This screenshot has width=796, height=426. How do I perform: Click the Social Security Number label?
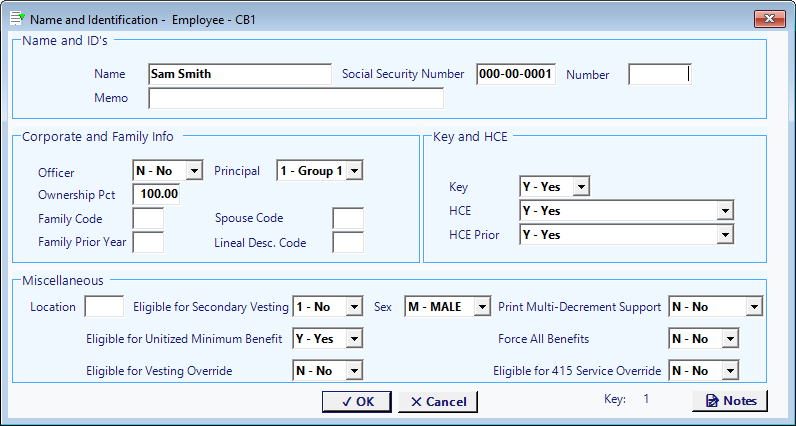(x=403, y=74)
